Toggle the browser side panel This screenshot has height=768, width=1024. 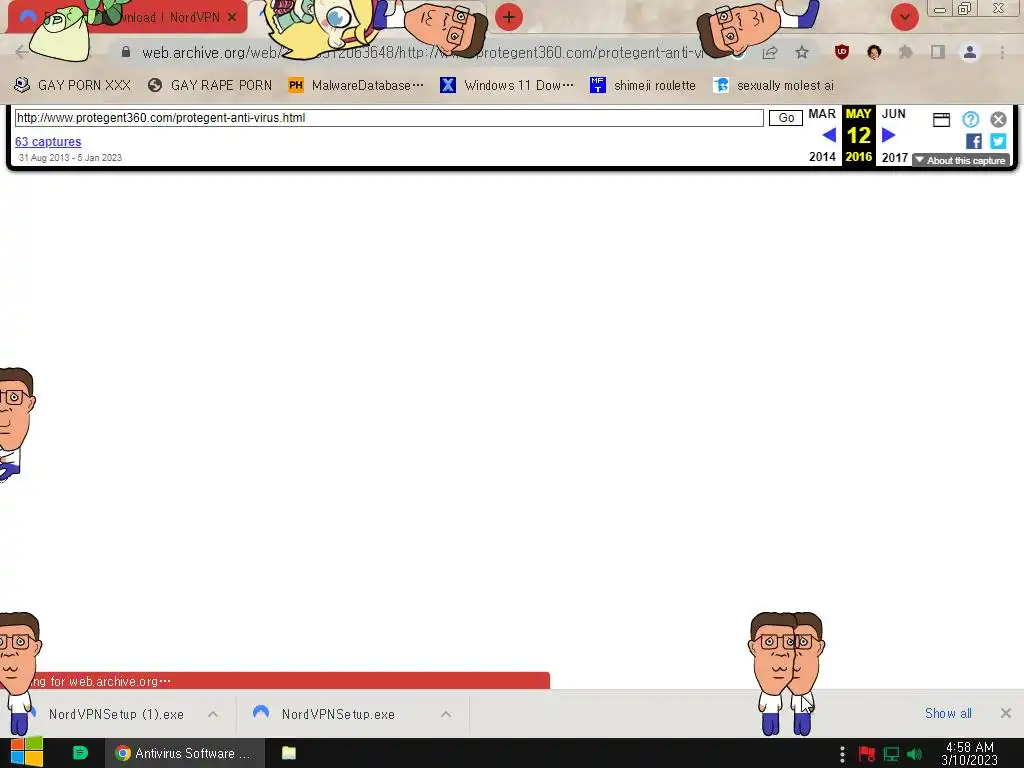[938, 52]
